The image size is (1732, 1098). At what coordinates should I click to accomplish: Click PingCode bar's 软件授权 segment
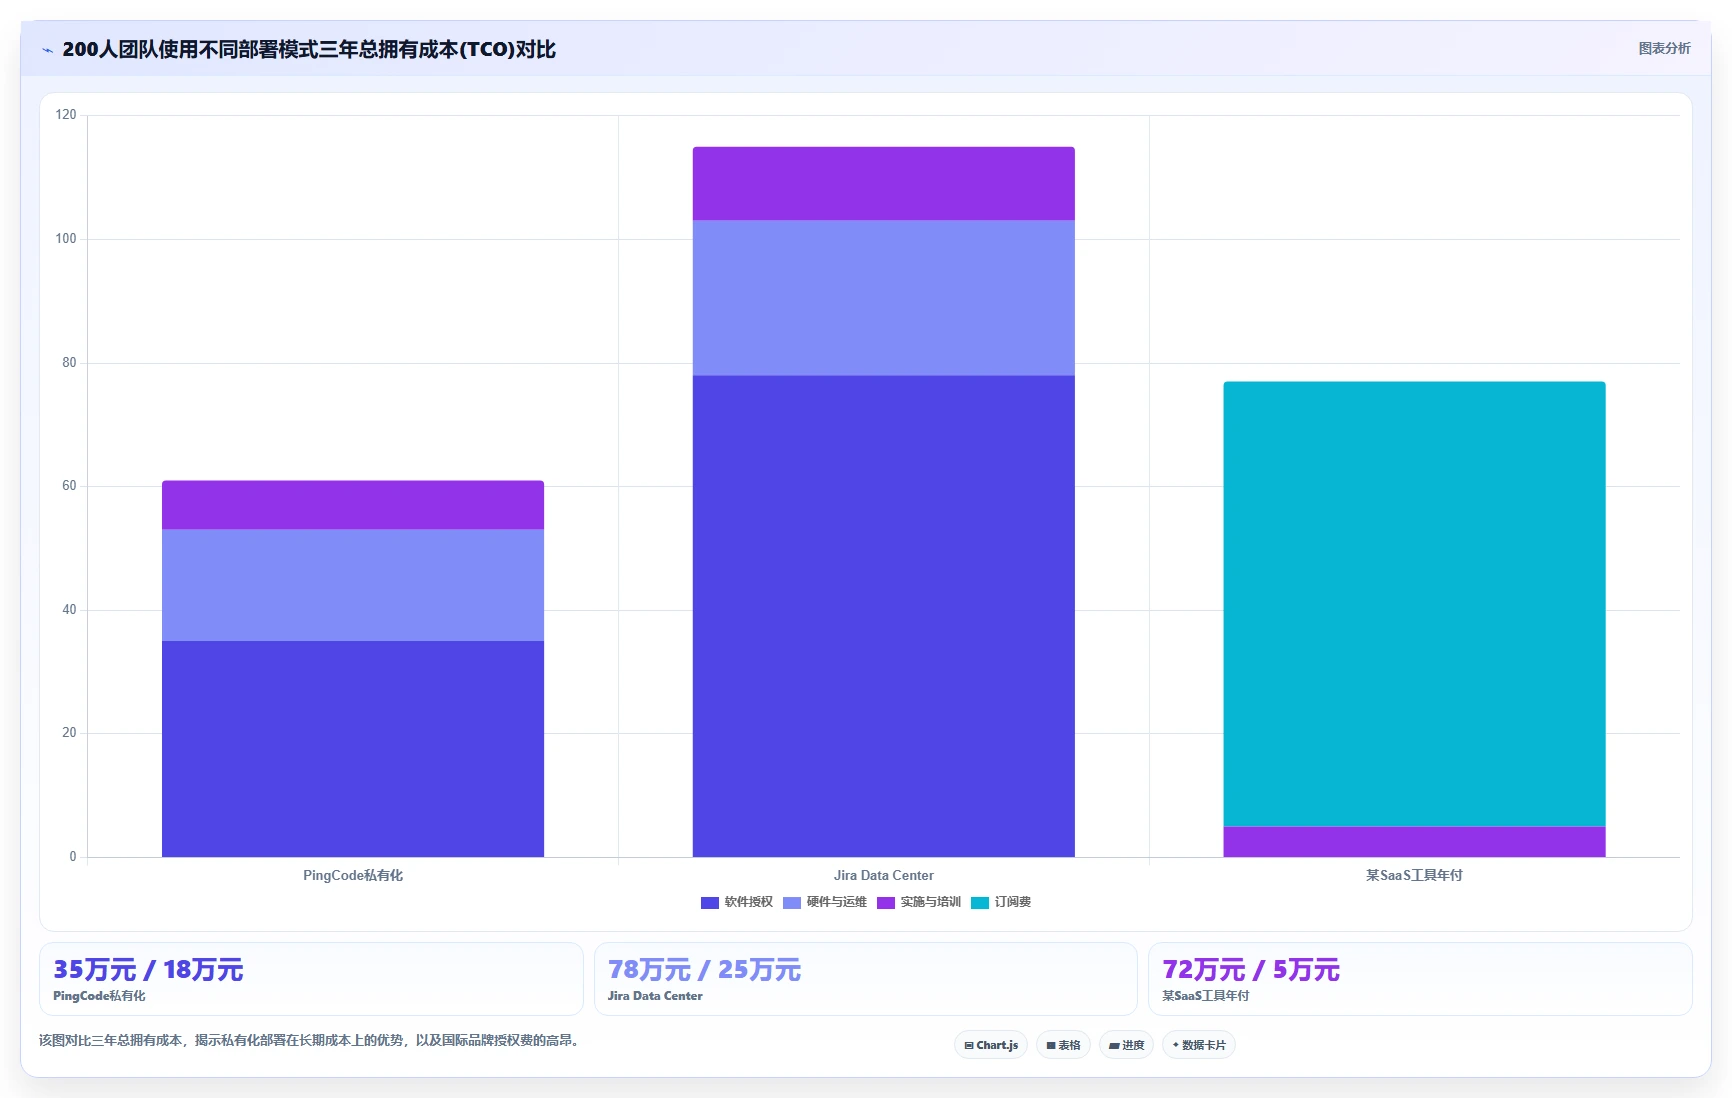[353, 749]
